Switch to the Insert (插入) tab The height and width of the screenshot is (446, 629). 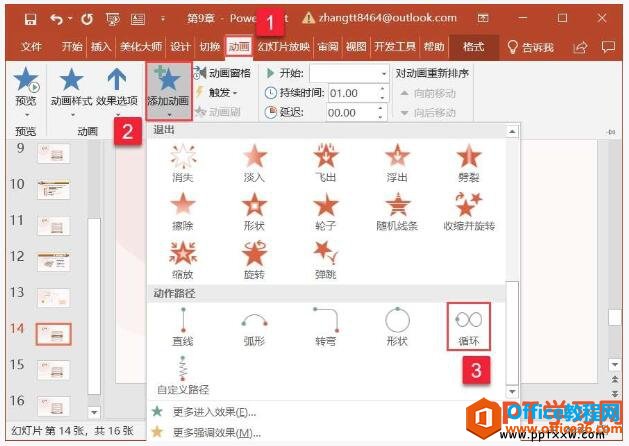pos(100,47)
